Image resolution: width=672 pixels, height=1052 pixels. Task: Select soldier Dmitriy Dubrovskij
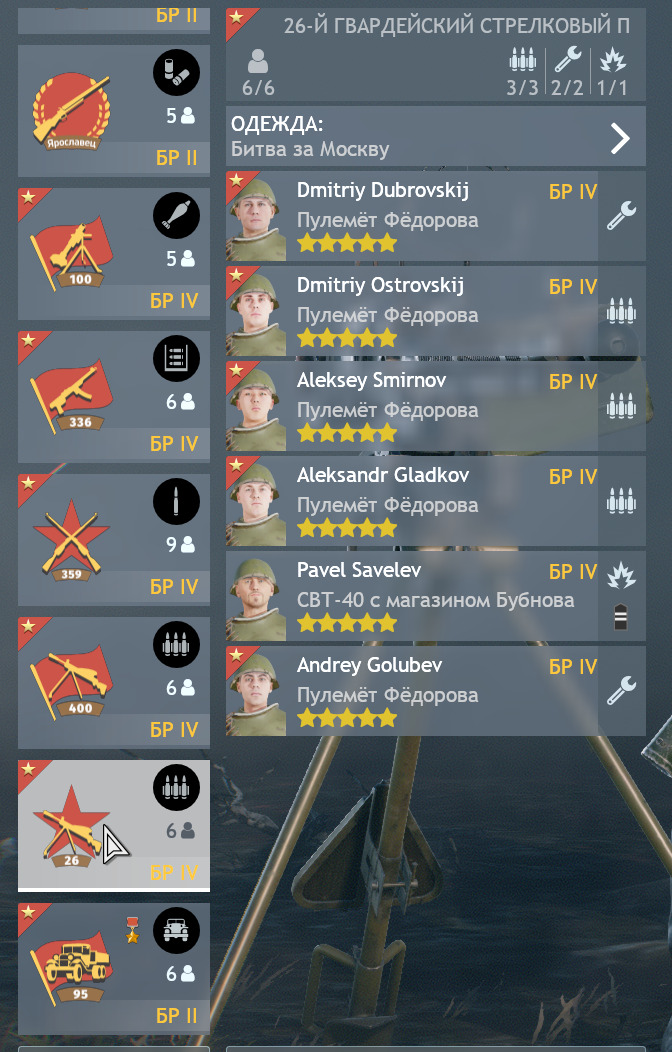click(x=436, y=216)
